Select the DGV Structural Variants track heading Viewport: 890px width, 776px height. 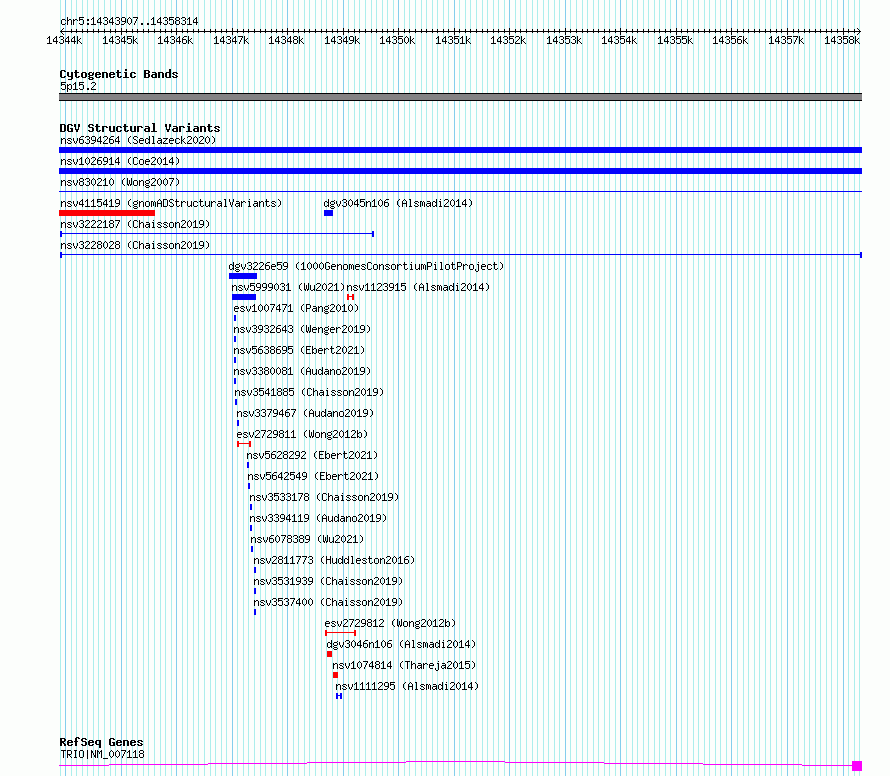[140, 128]
